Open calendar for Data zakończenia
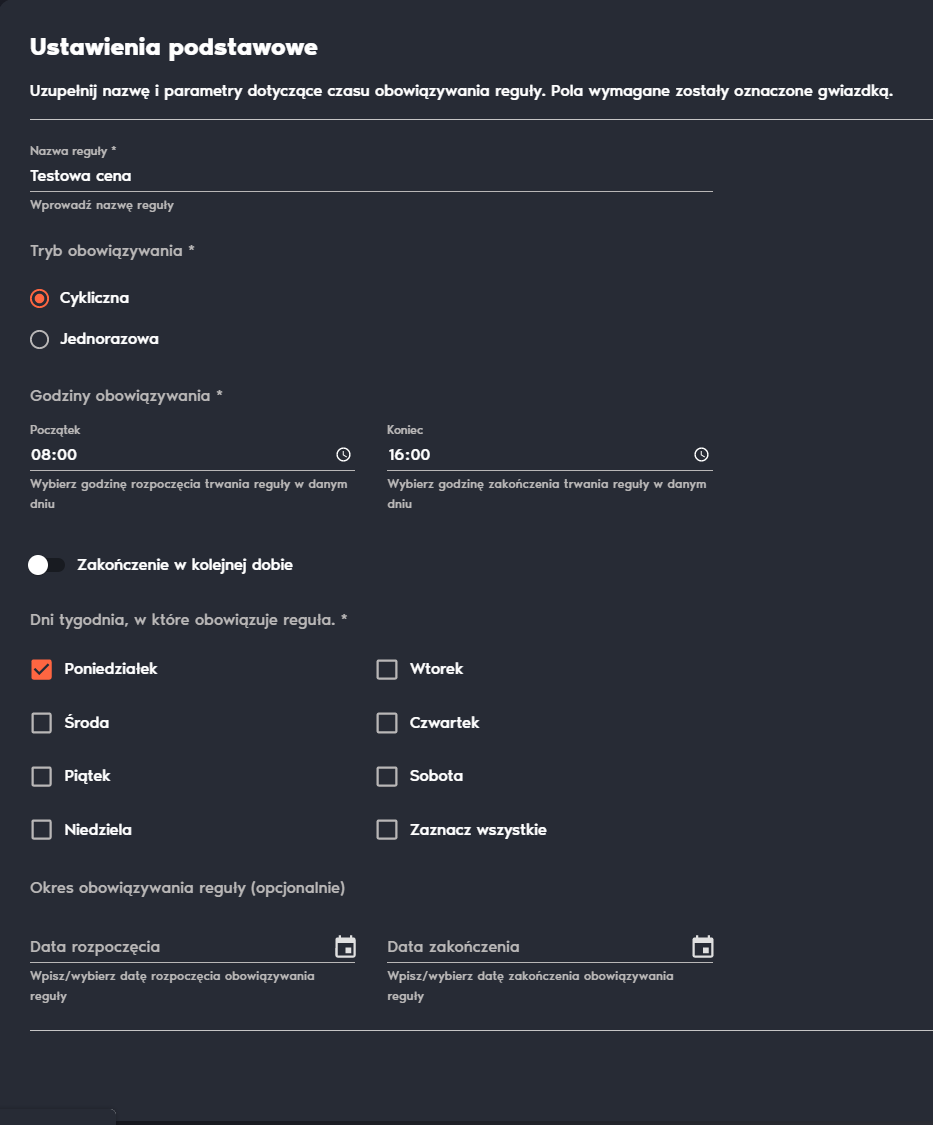Viewport: 933px width, 1125px height. pyautogui.click(x=703, y=947)
